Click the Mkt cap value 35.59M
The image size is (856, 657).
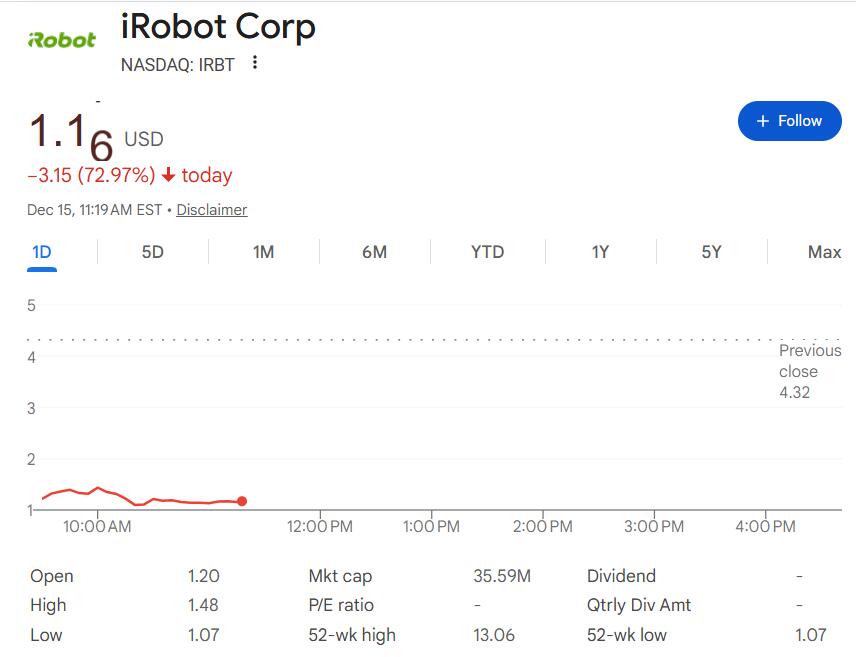click(501, 576)
